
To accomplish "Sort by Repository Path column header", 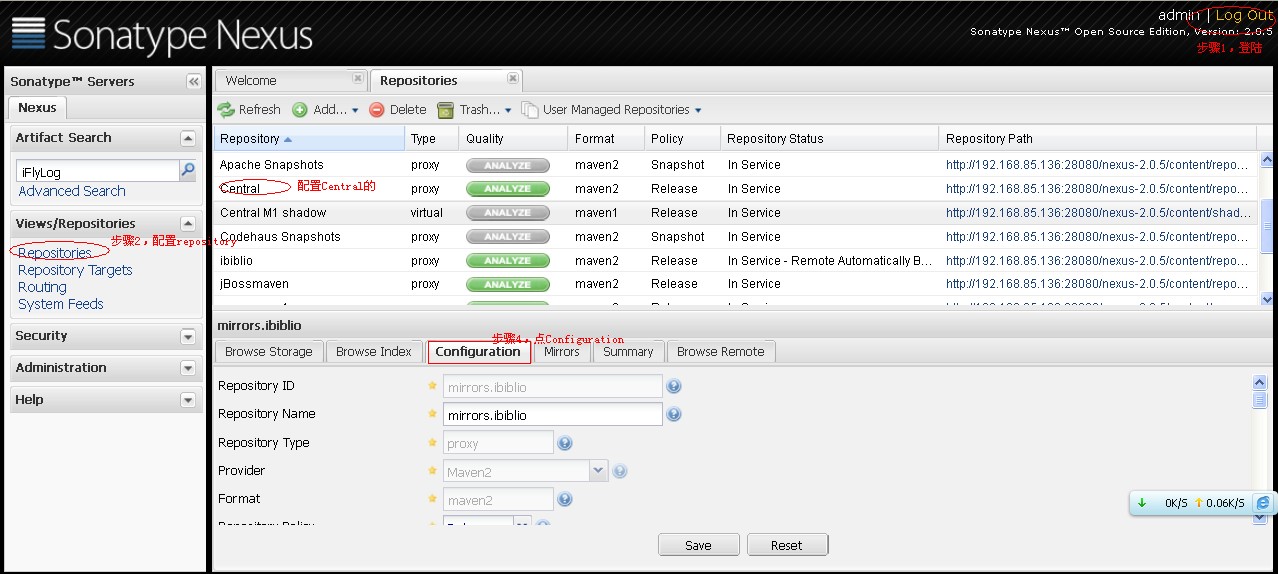I will pyautogui.click(x=1098, y=139).
